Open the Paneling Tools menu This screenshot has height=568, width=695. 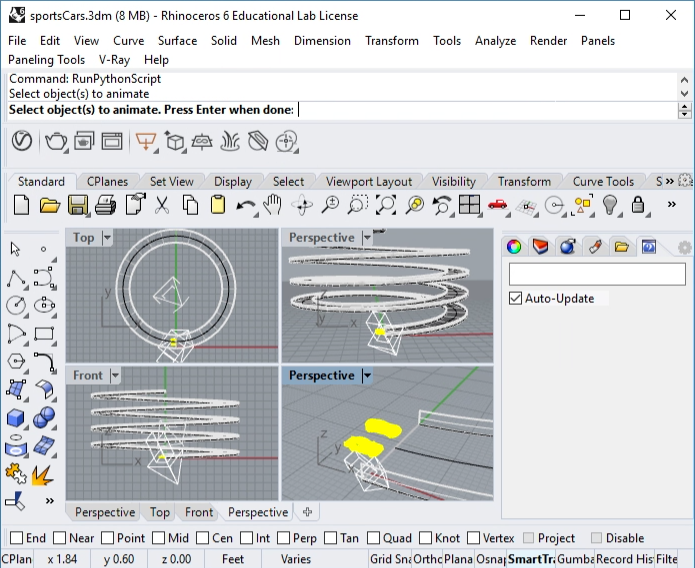point(47,60)
